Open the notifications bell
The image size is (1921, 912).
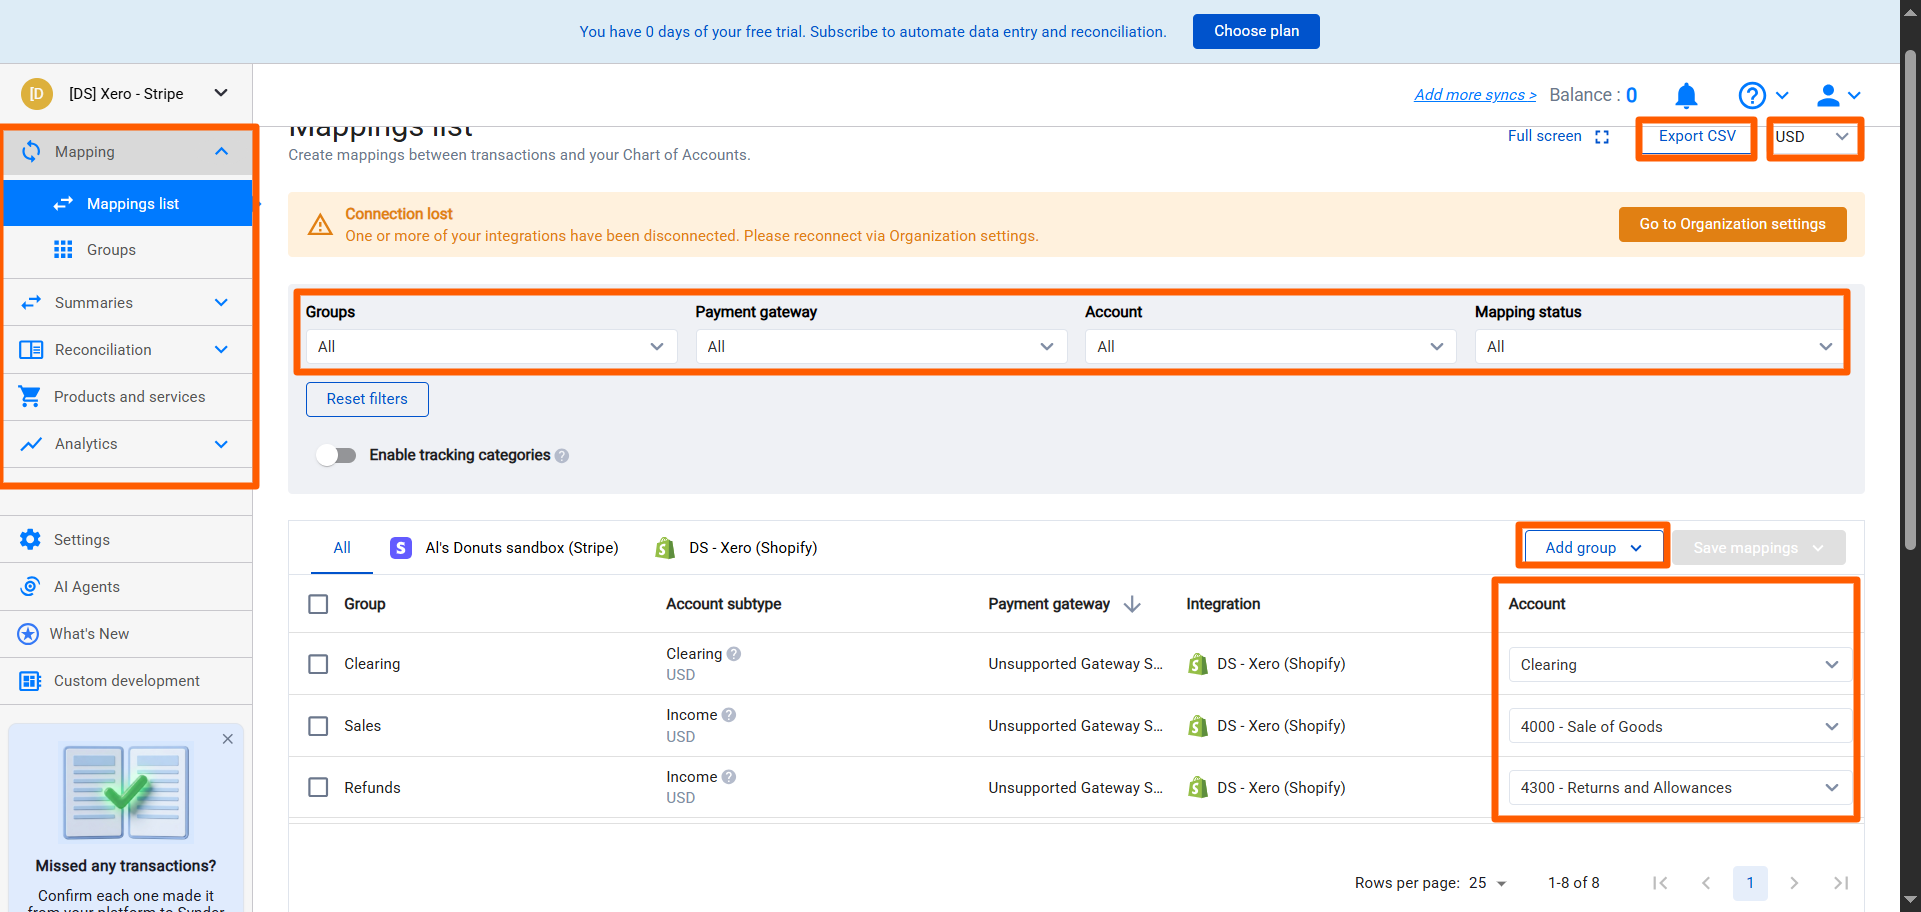(1686, 95)
